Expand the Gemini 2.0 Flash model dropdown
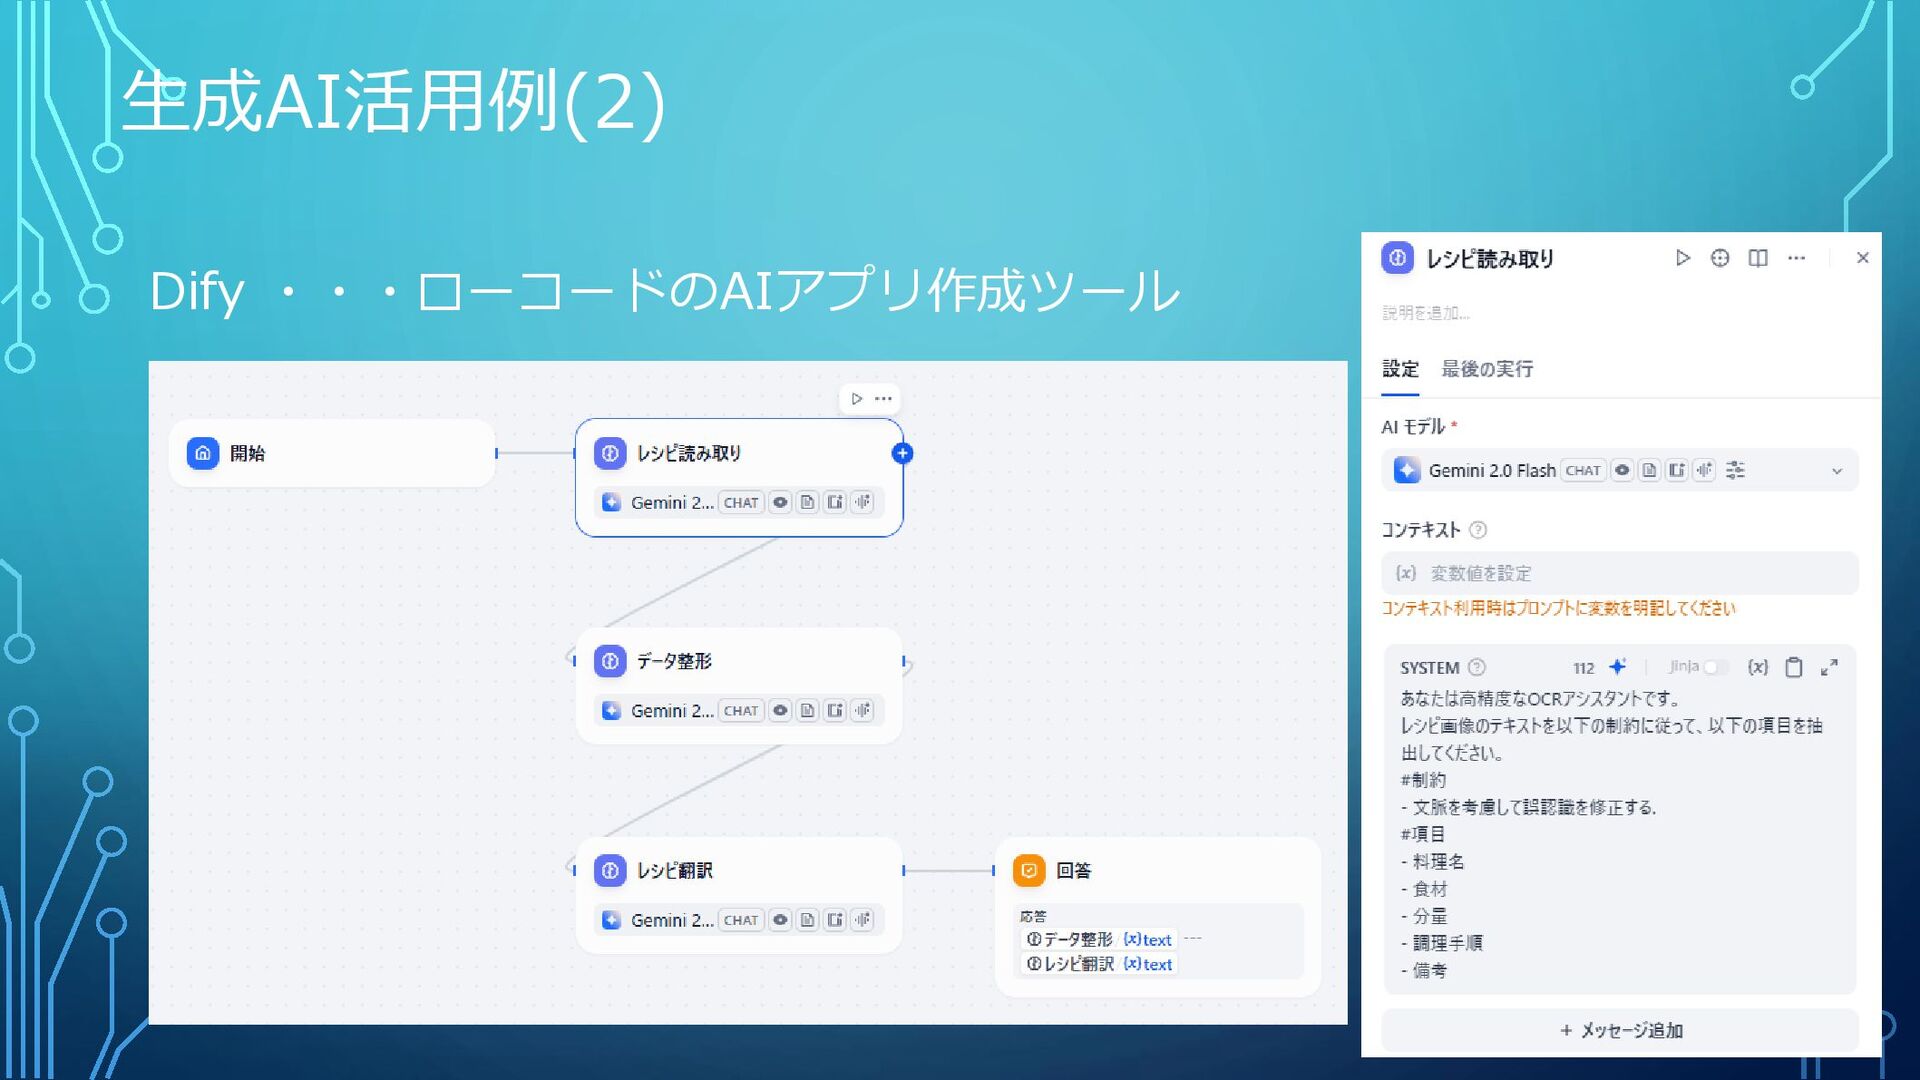1920x1080 pixels. [x=1837, y=471]
